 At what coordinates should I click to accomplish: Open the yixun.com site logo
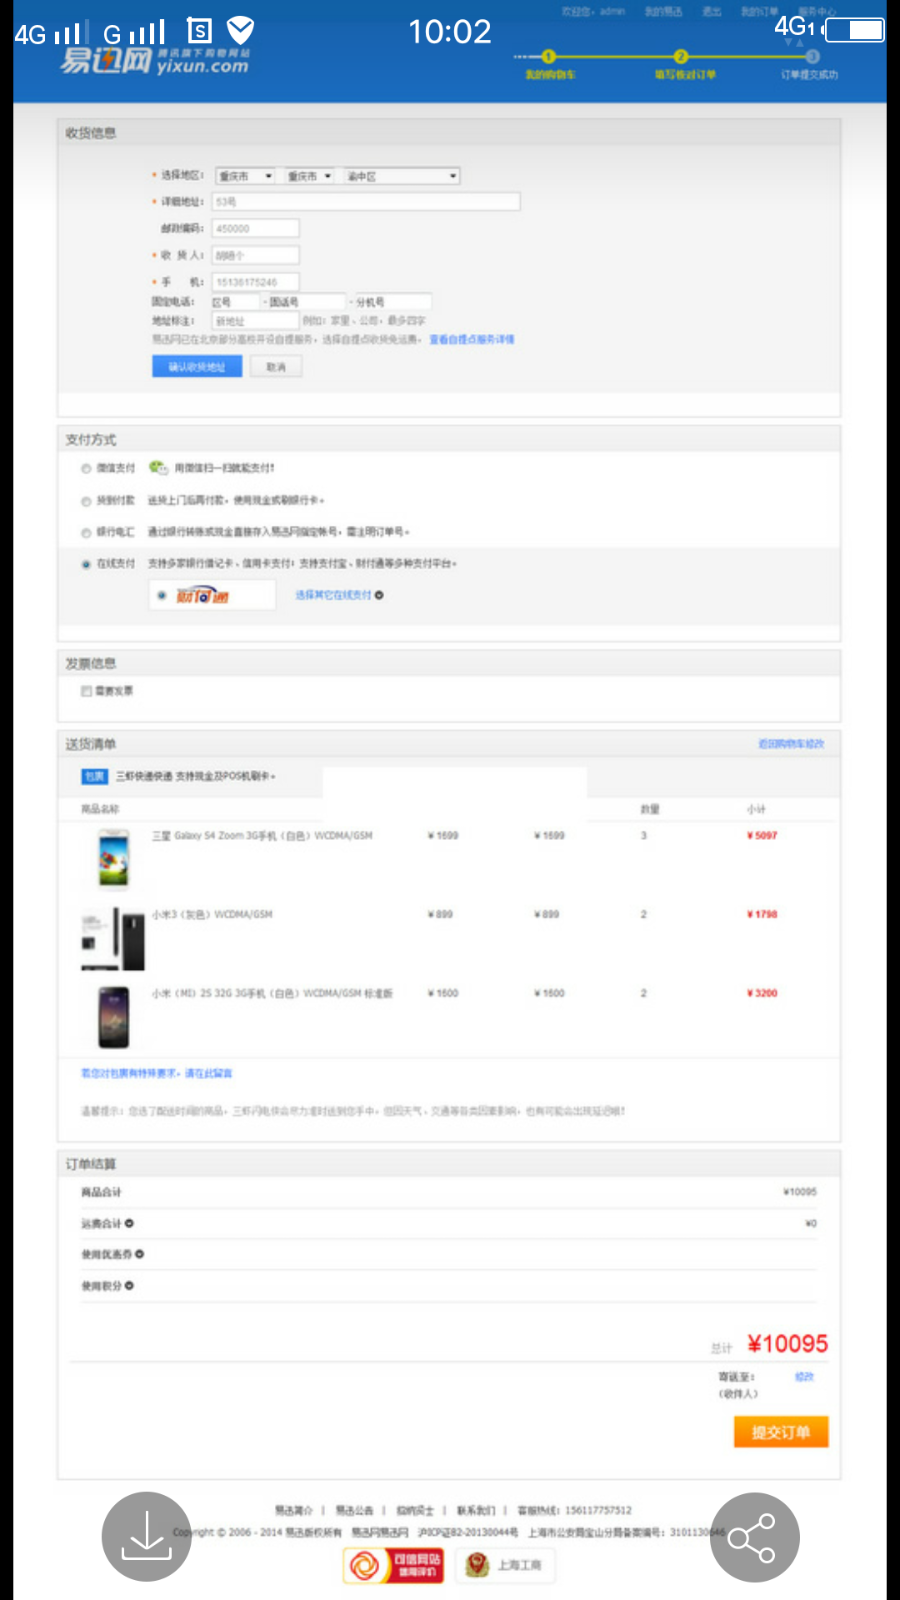point(154,61)
